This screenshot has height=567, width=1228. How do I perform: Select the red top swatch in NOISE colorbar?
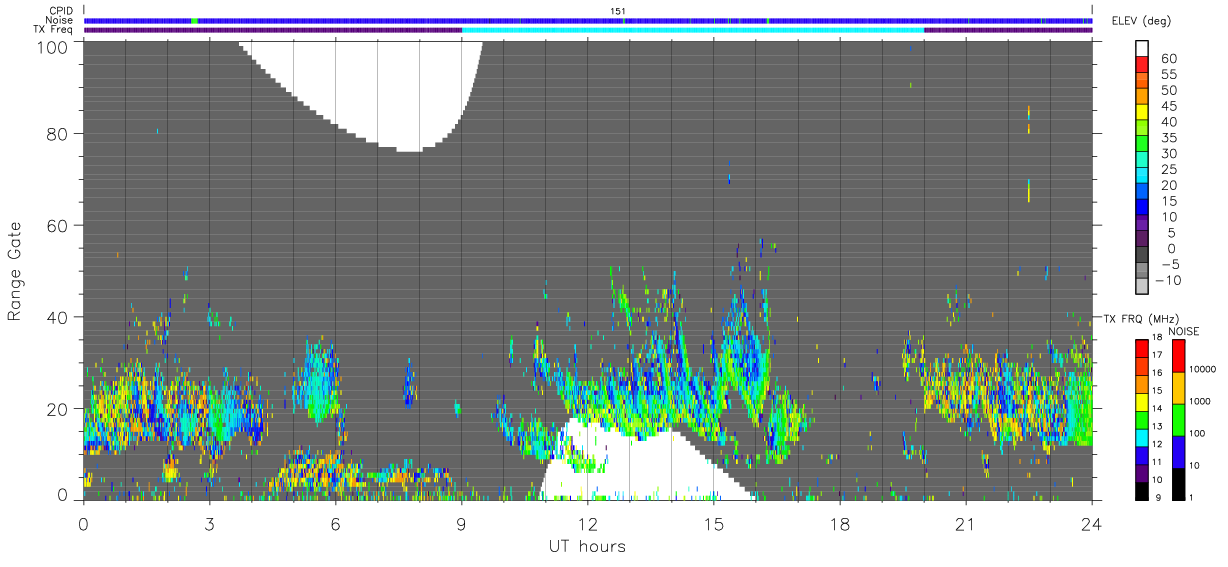pos(1177,354)
